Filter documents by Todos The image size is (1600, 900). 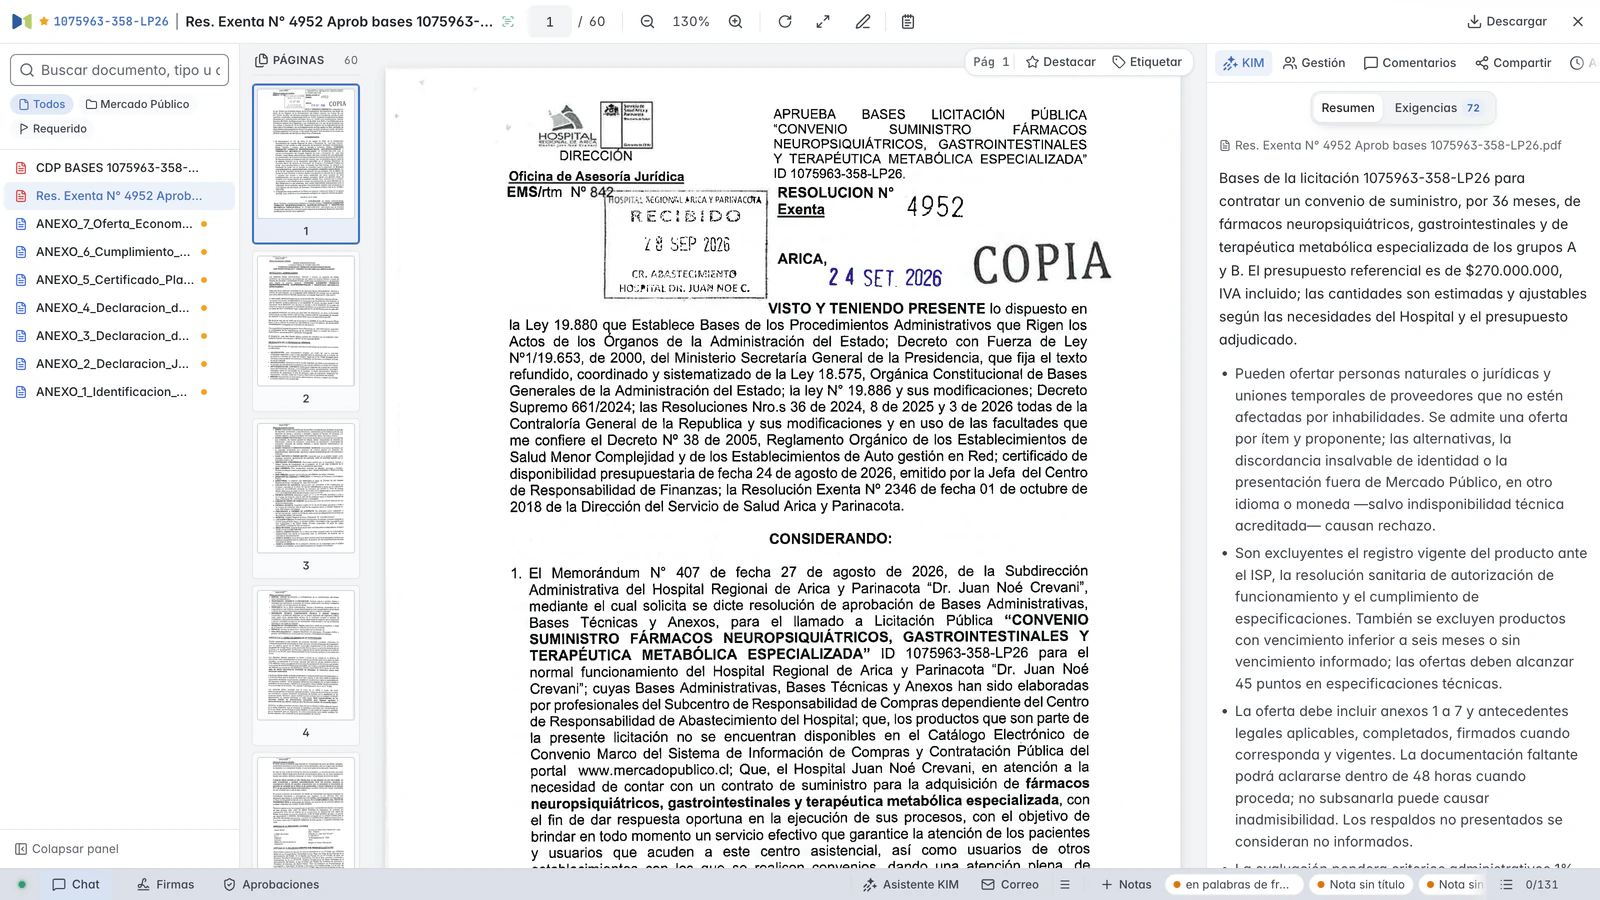(42, 104)
